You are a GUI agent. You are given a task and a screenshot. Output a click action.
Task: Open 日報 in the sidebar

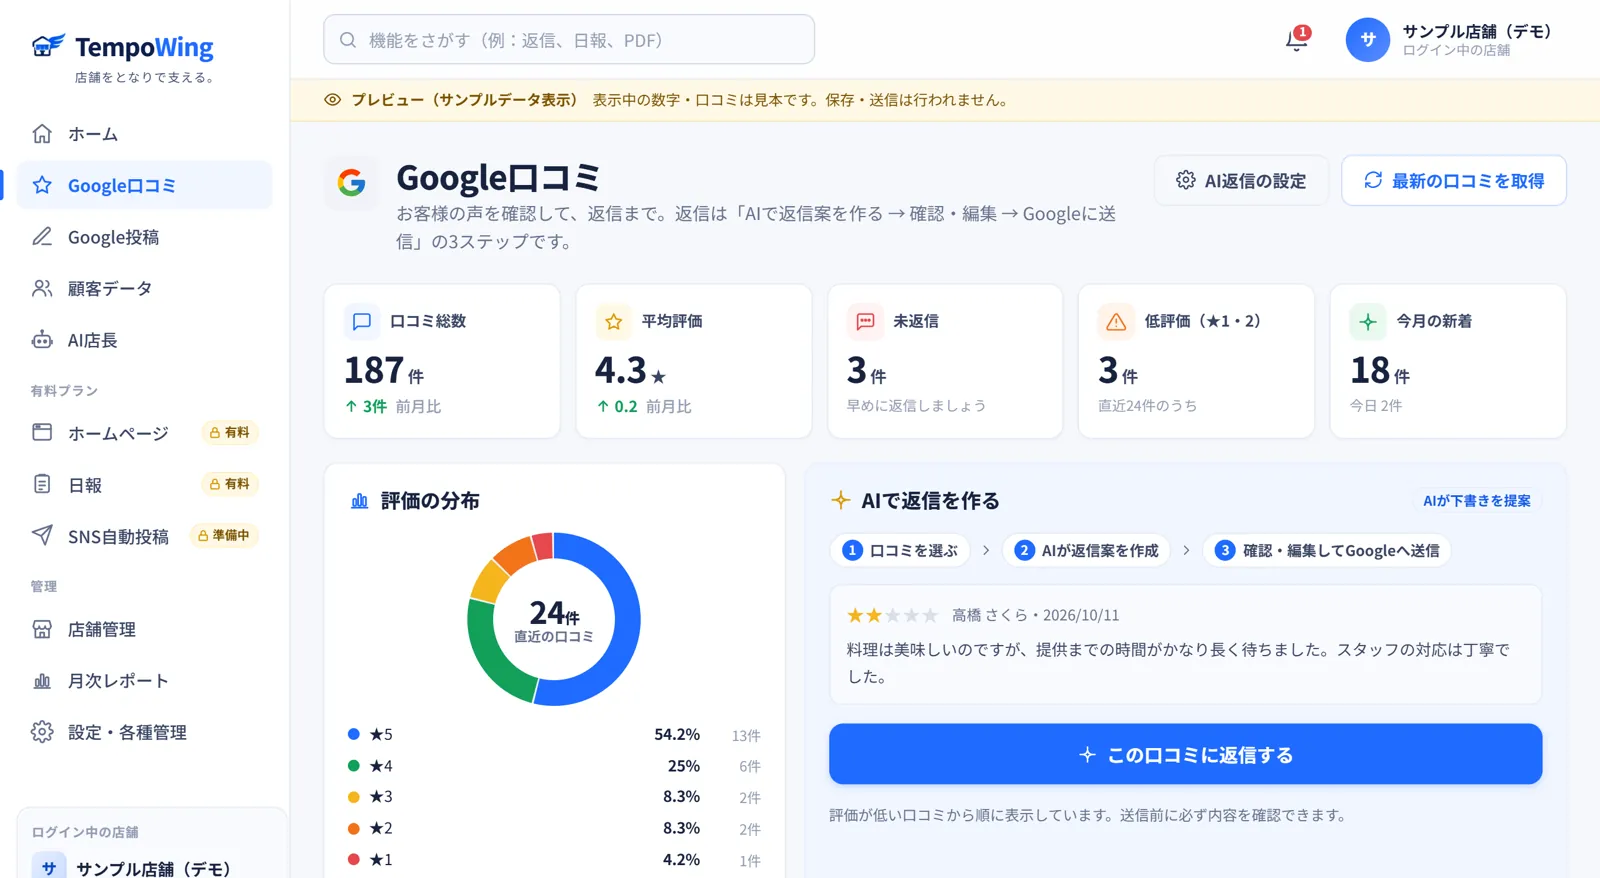(144, 485)
